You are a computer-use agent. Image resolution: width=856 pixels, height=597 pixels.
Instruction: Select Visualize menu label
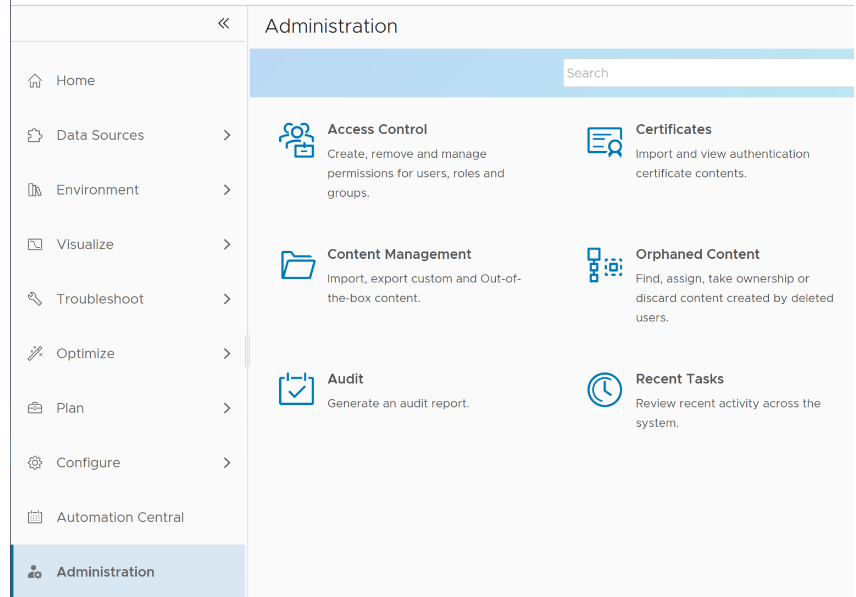(x=85, y=244)
